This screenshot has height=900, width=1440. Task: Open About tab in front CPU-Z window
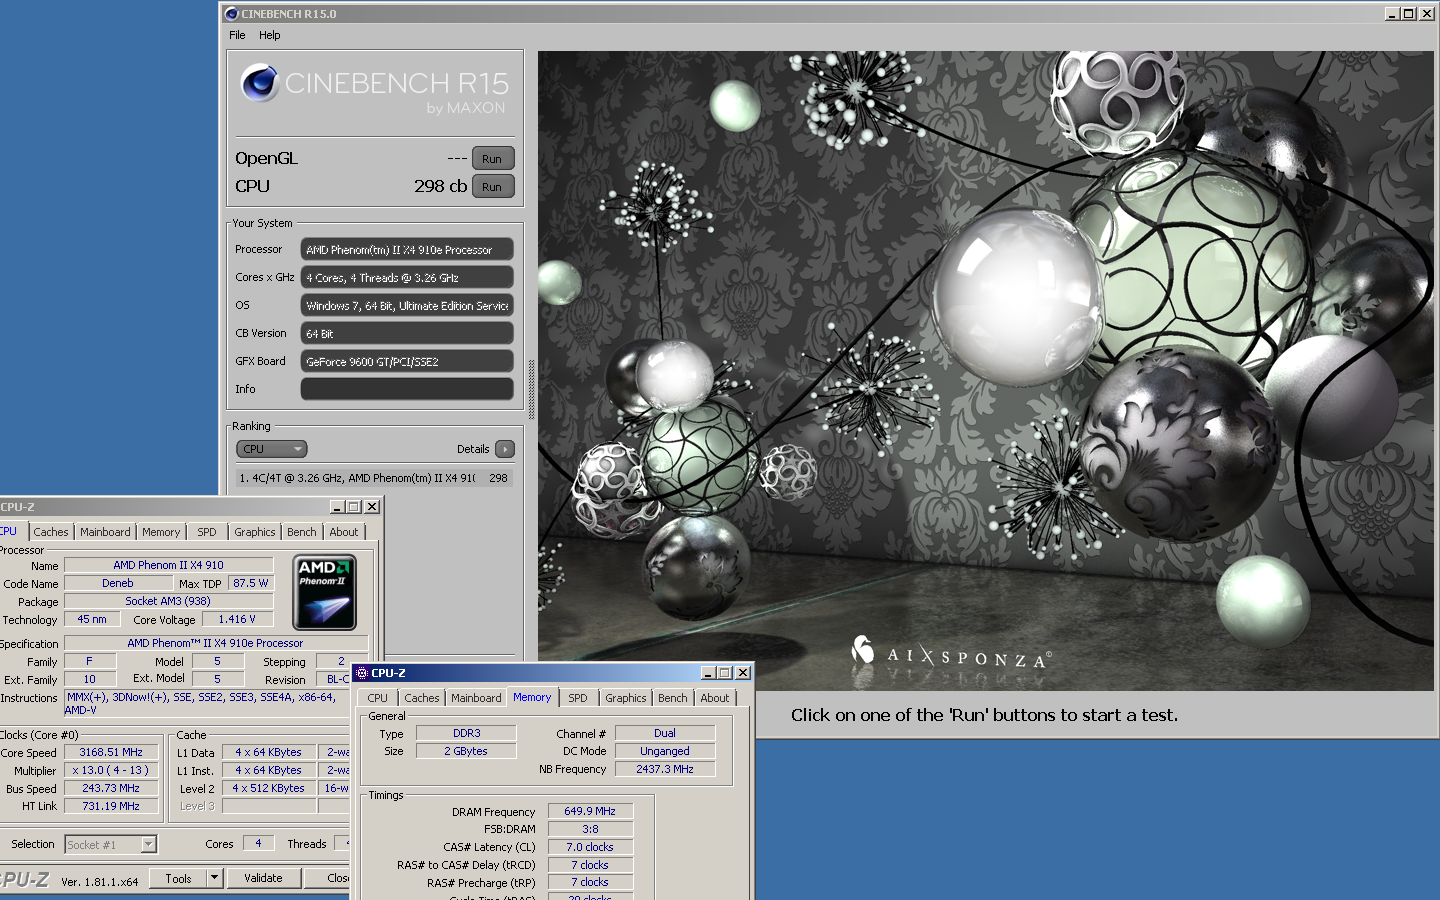click(x=715, y=698)
